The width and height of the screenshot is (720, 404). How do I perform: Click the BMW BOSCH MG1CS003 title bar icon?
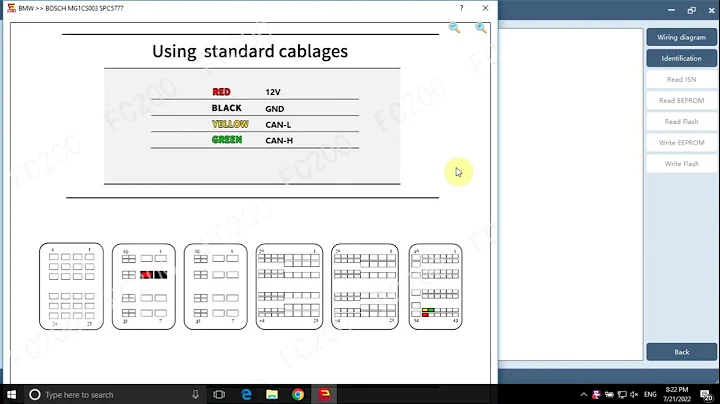click(11, 8)
